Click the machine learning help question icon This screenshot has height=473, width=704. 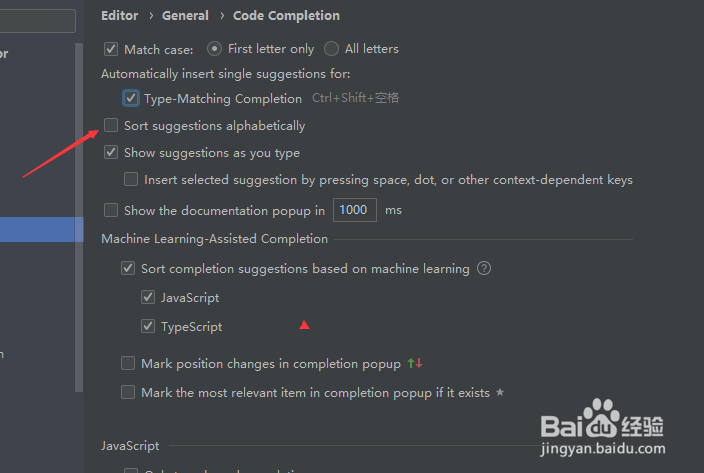pyautogui.click(x=484, y=268)
